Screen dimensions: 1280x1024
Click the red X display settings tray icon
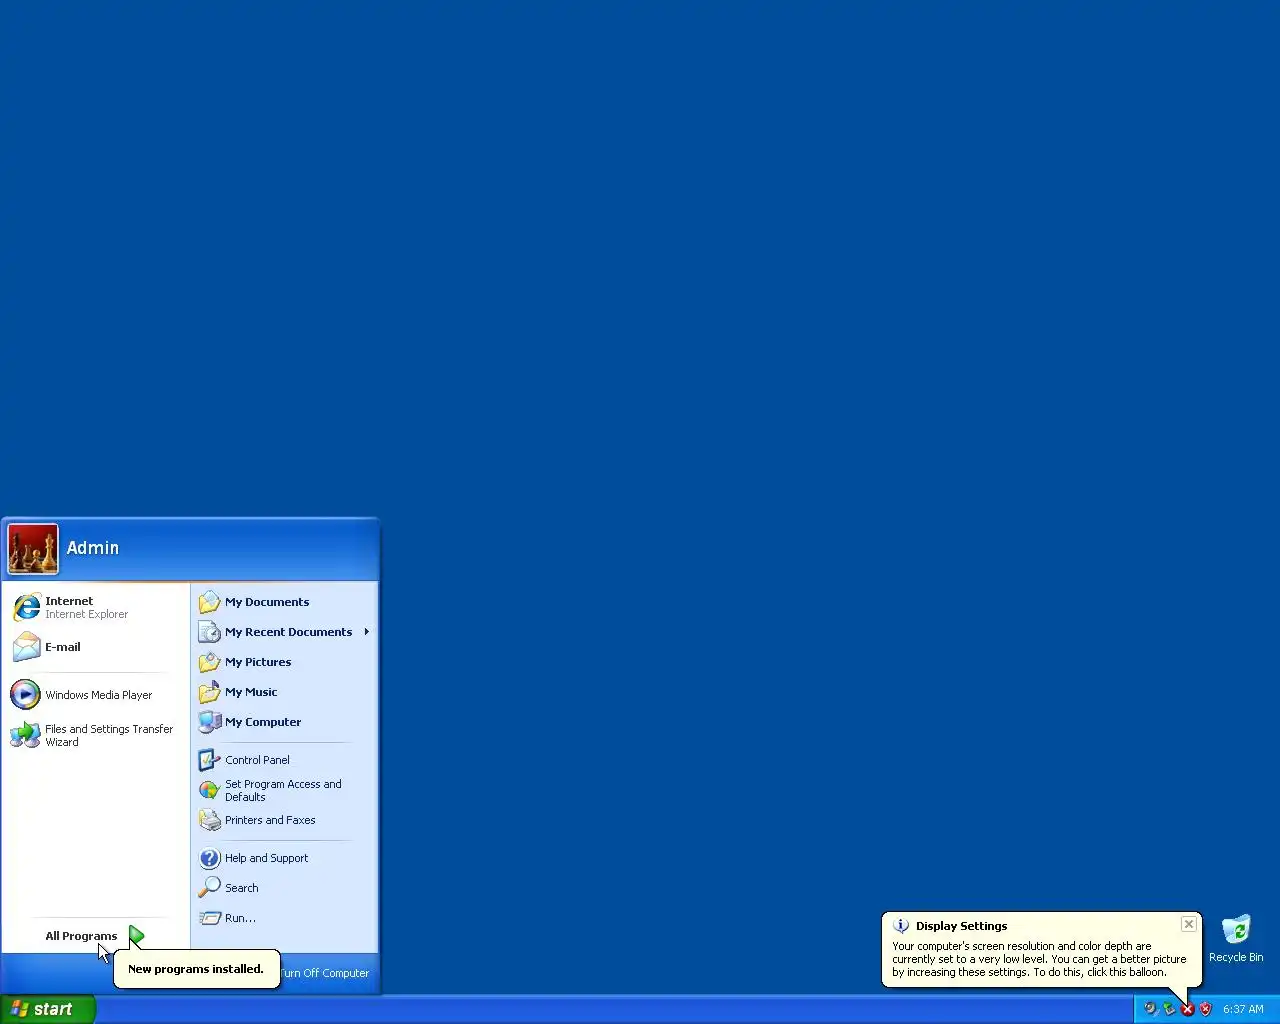click(x=1187, y=1009)
